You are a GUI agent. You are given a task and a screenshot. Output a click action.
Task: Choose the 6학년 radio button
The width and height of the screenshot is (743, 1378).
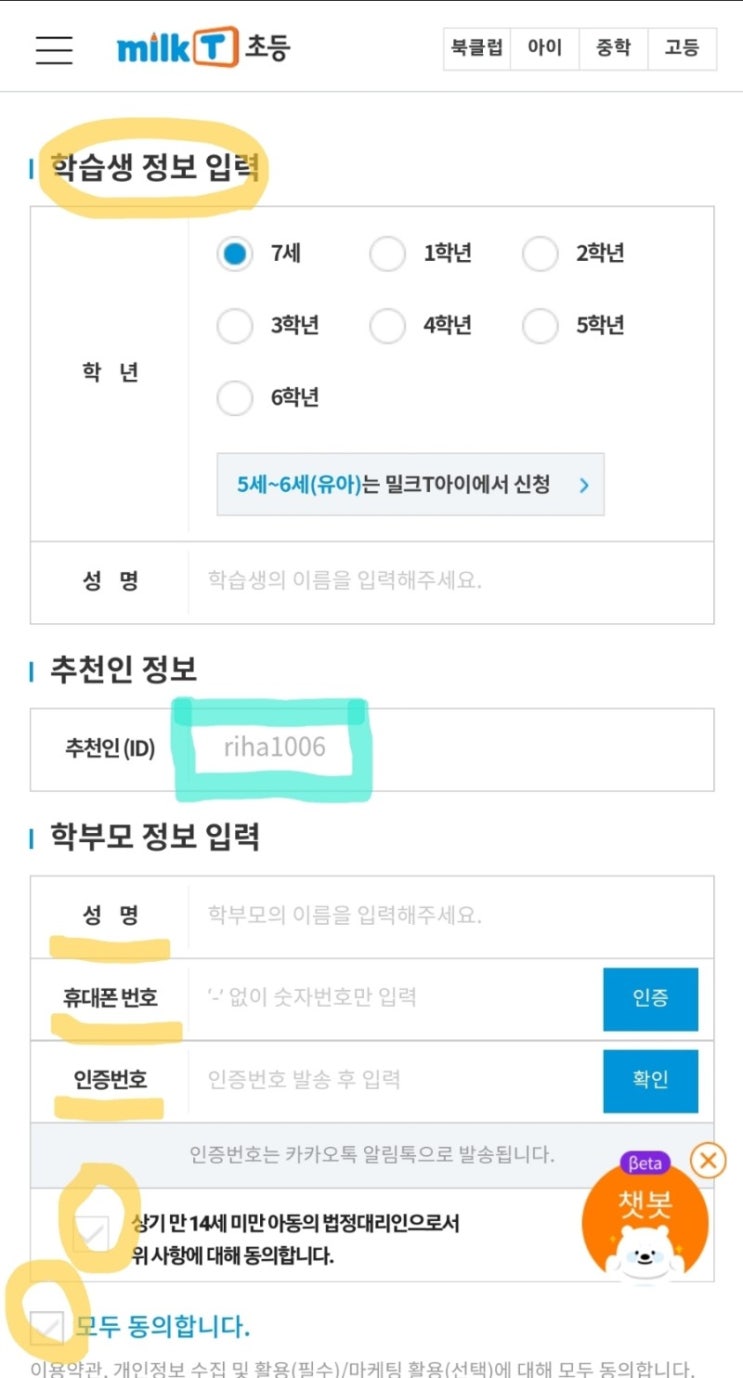[235, 398]
